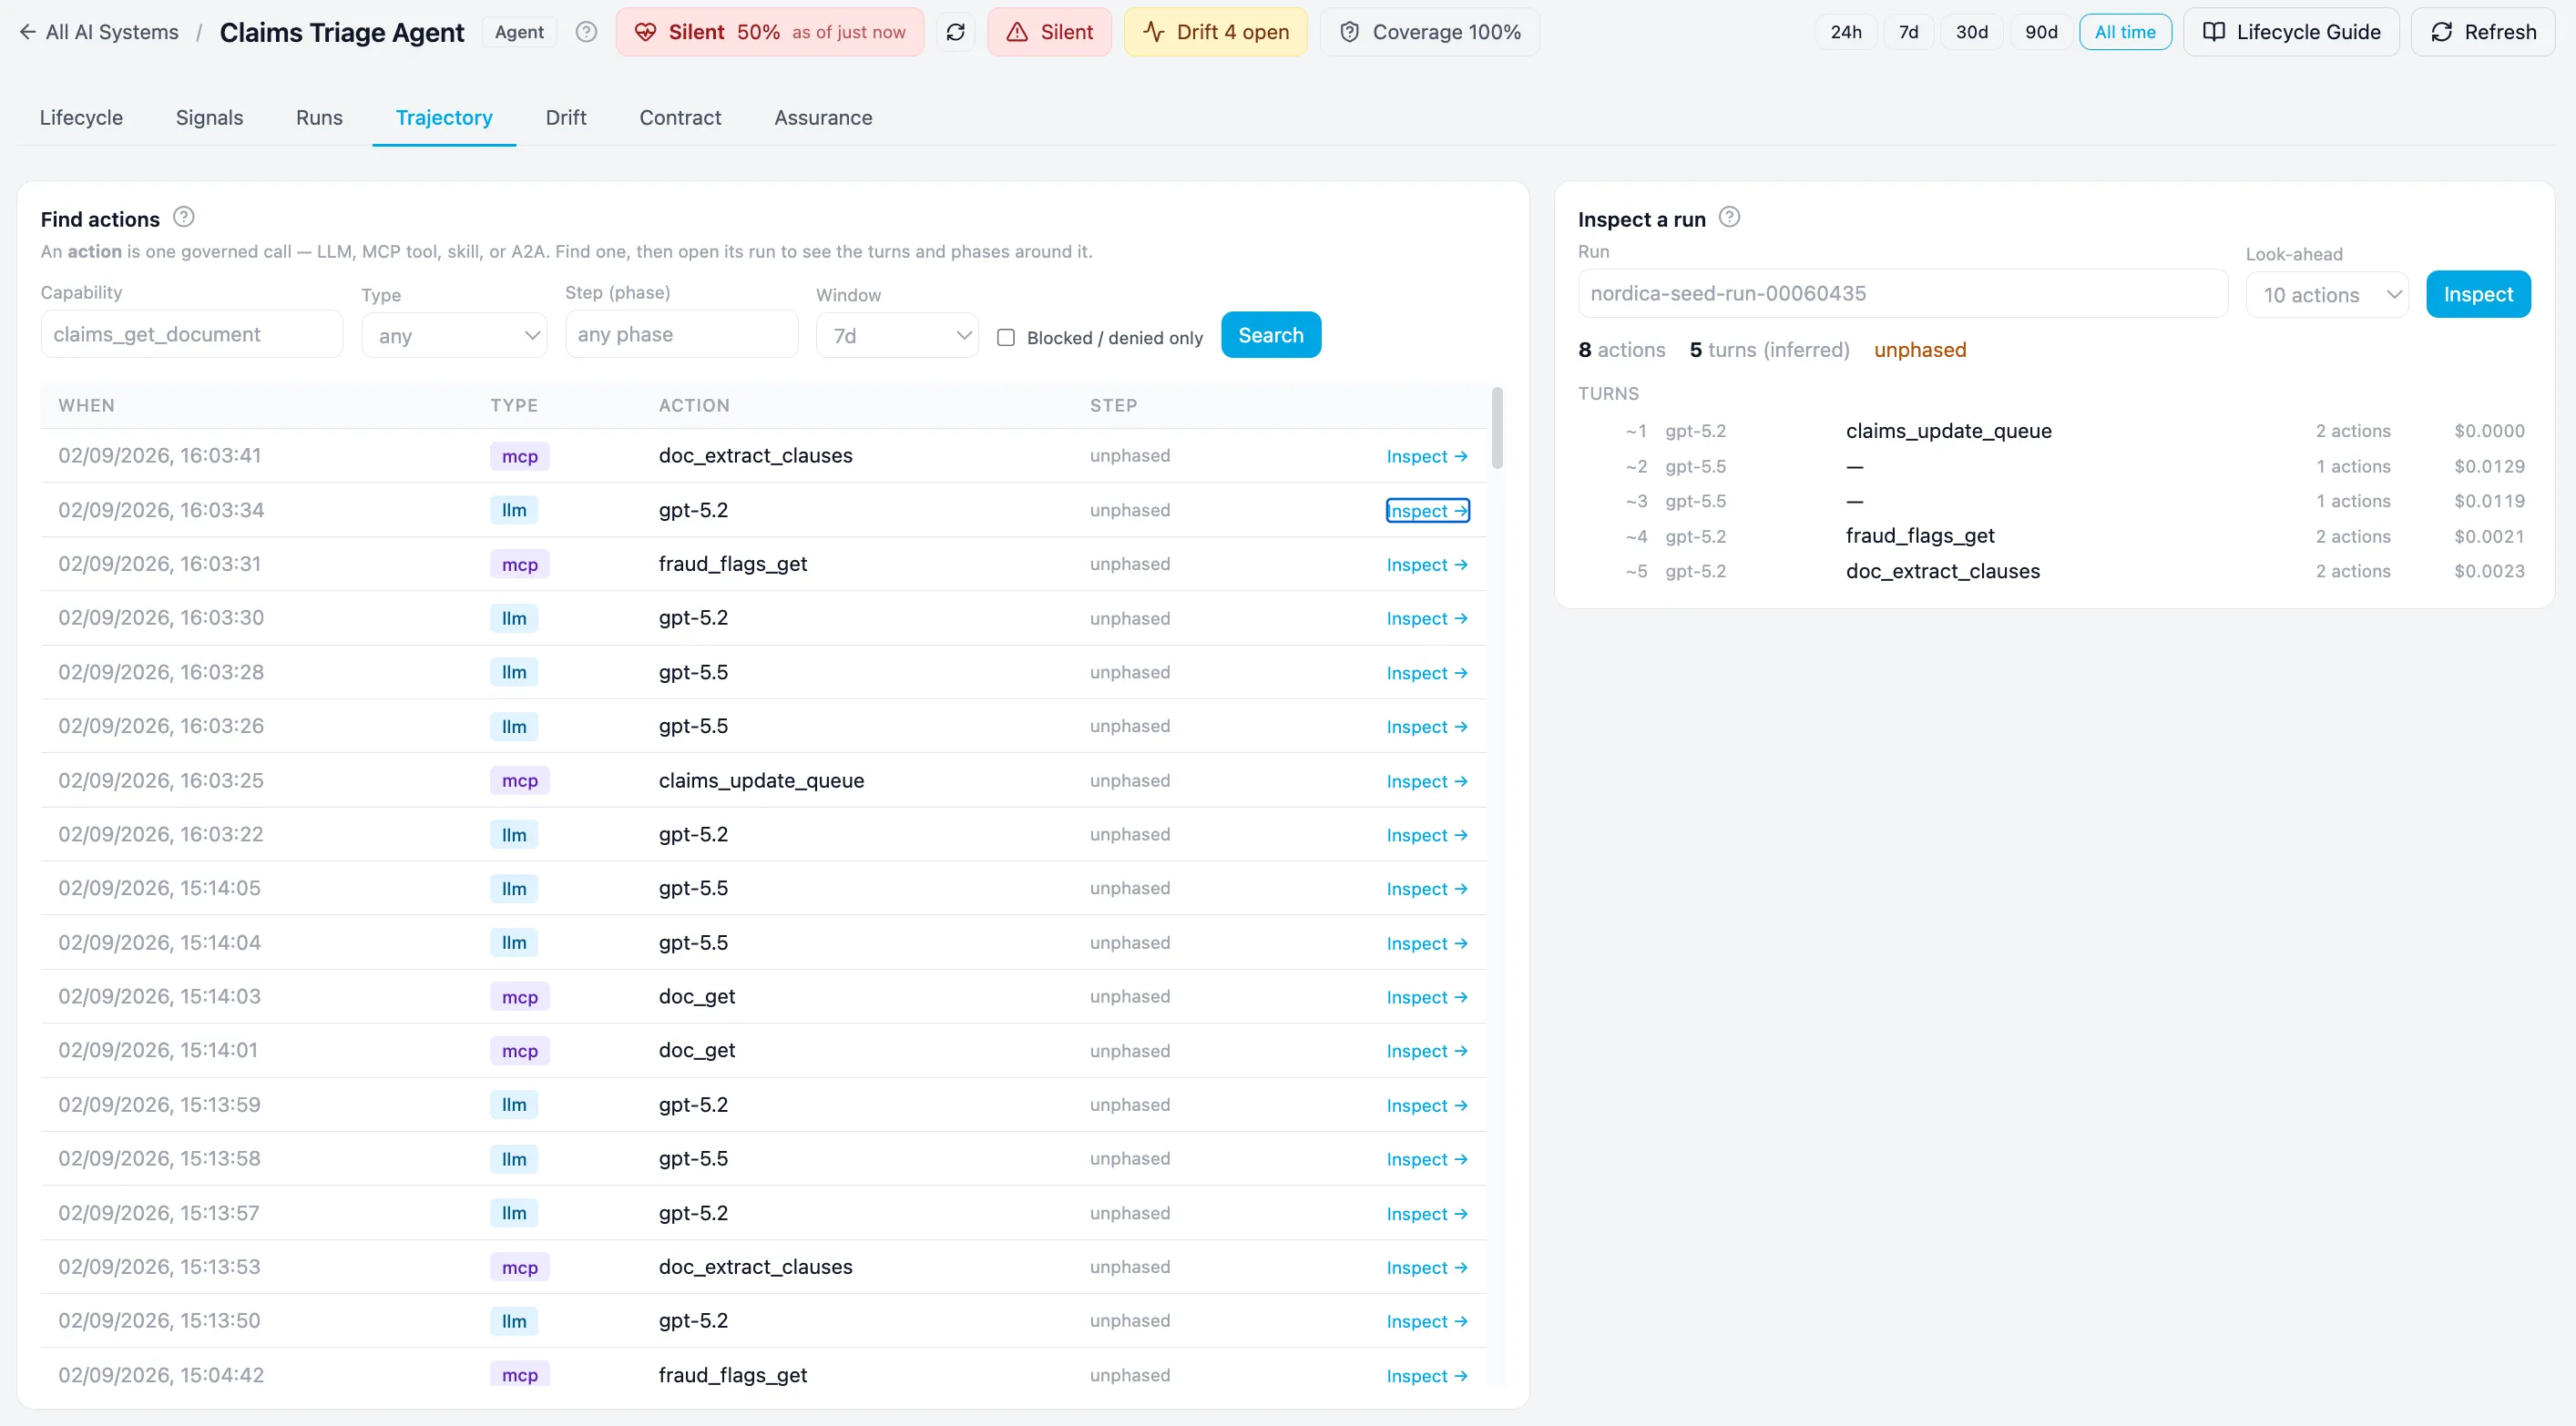The width and height of the screenshot is (2576, 1426).
Task: Click the recheck refresh icon beside status
Action: (x=955, y=32)
